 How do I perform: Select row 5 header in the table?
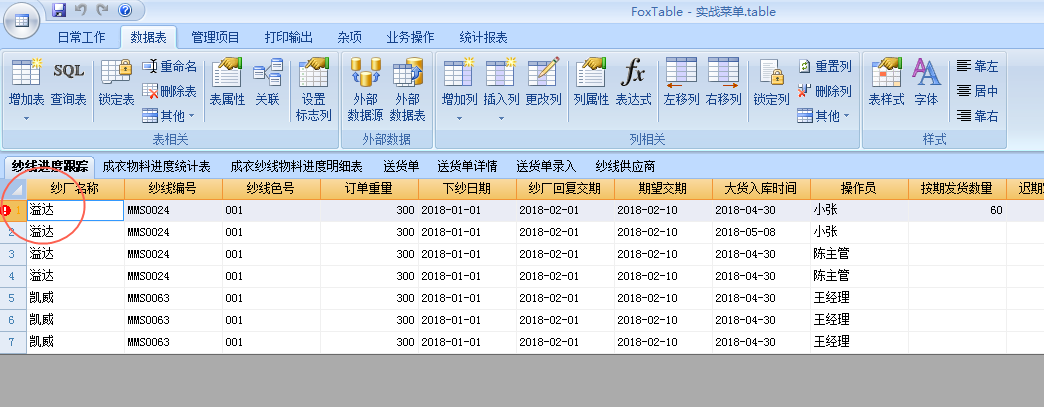(x=12, y=298)
